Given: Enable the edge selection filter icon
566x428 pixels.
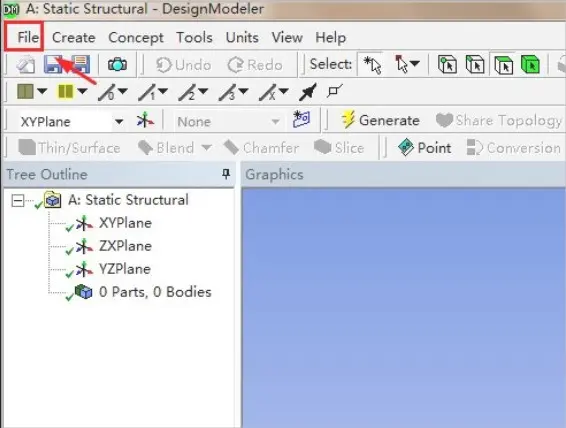Looking at the screenshot, I should pyautogui.click(x=475, y=65).
